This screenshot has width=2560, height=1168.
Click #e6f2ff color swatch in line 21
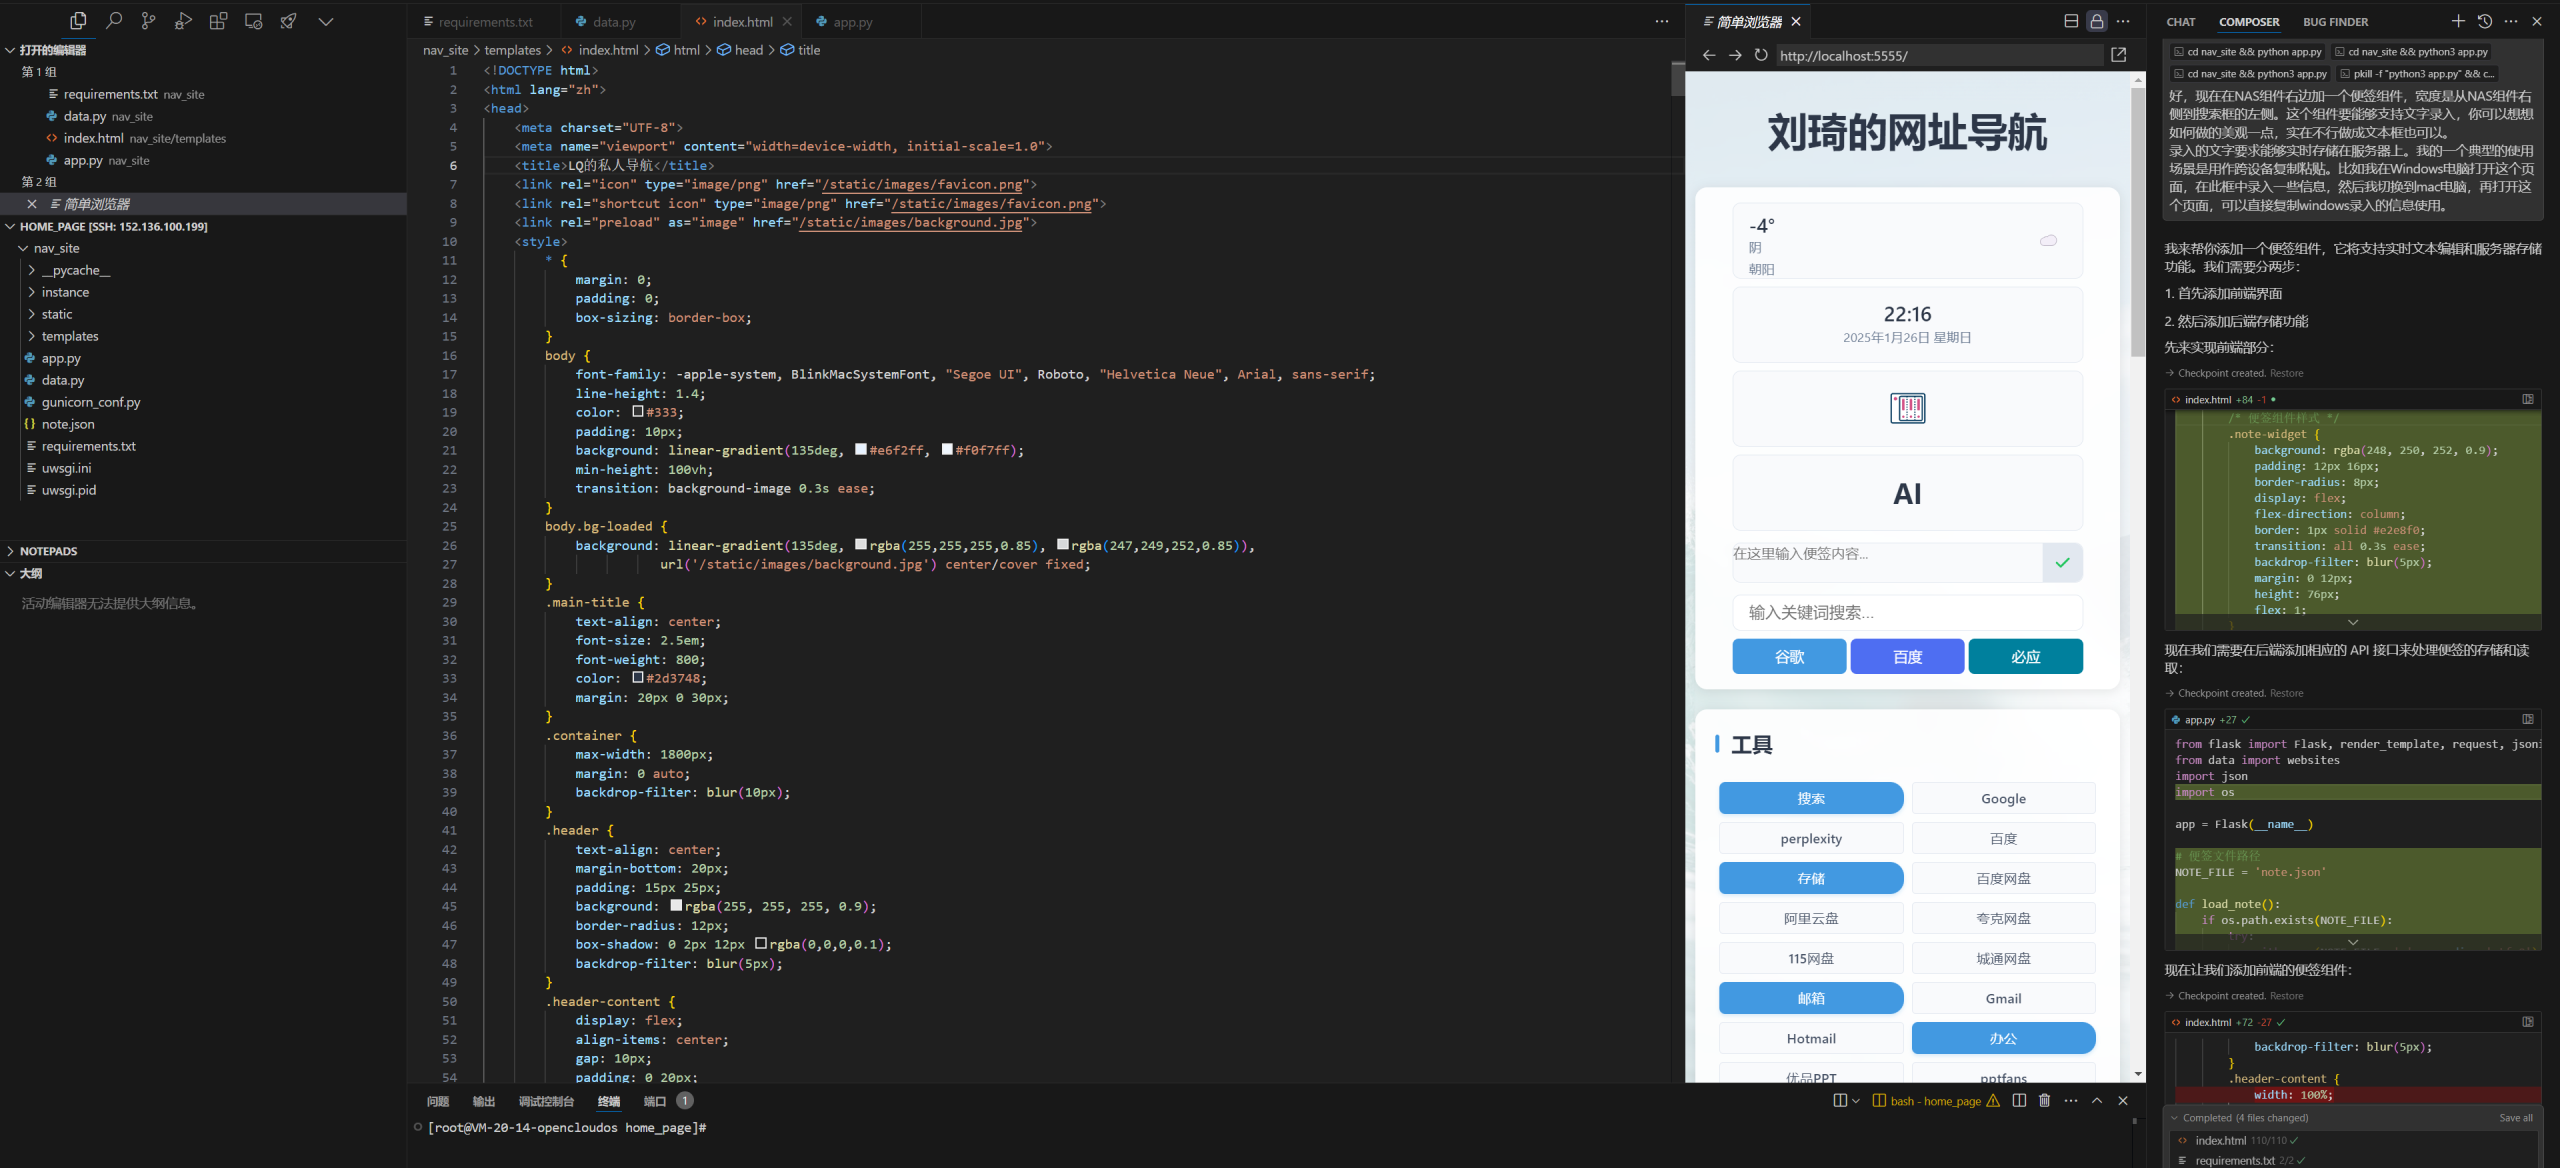click(861, 450)
